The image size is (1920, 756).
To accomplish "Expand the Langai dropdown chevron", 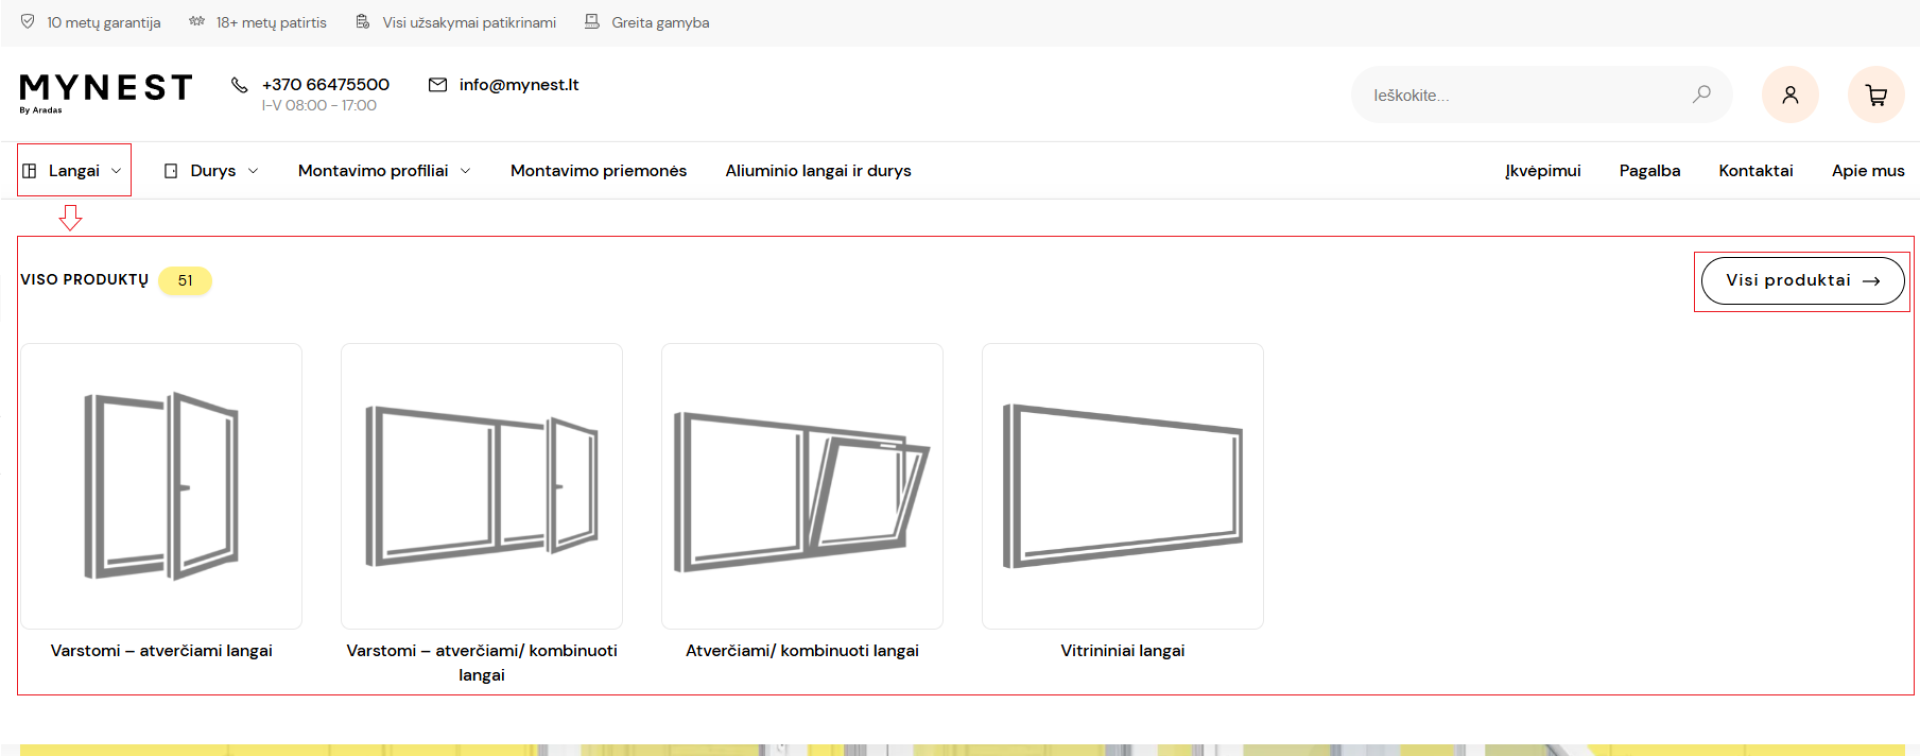I will pyautogui.click(x=116, y=171).
